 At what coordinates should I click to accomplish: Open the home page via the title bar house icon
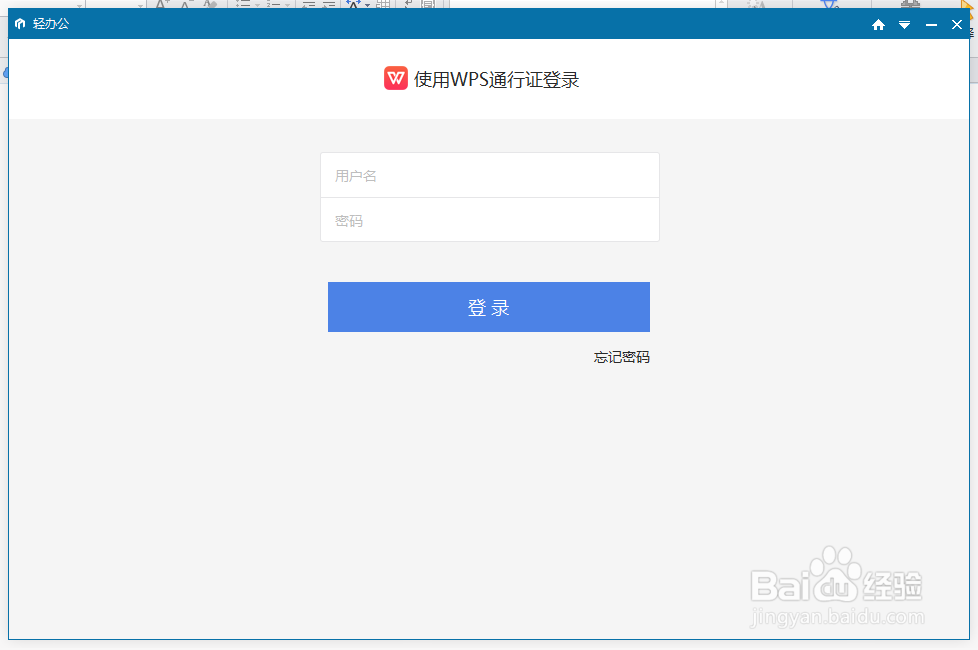878,24
